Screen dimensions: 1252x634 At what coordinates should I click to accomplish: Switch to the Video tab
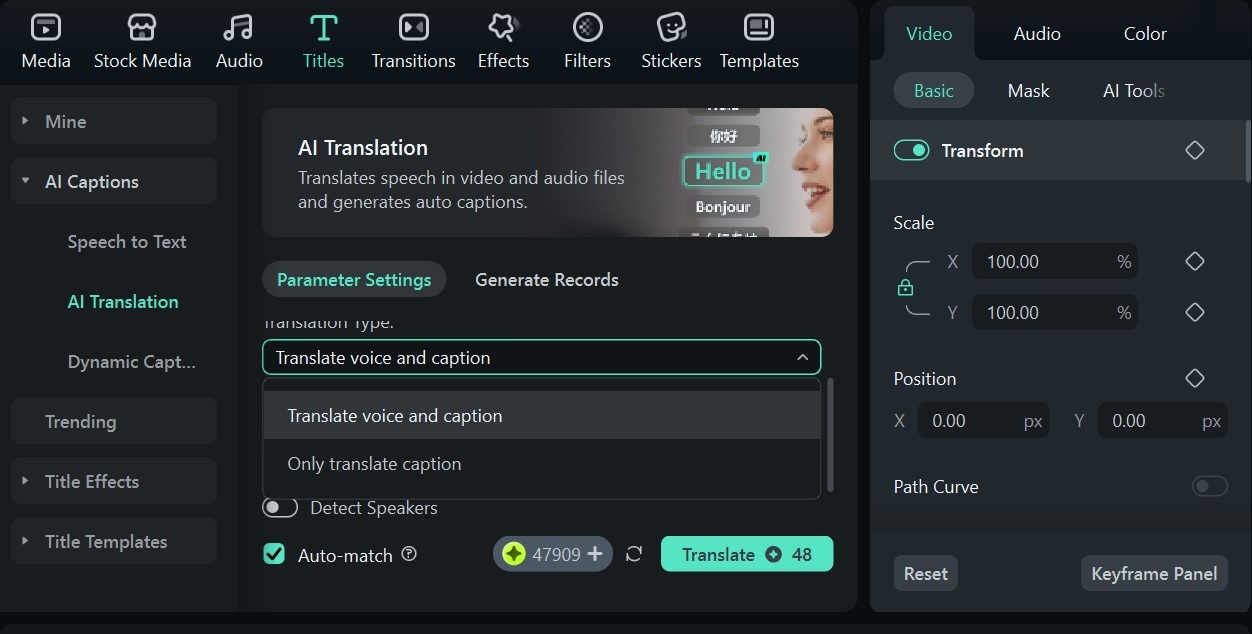929,33
